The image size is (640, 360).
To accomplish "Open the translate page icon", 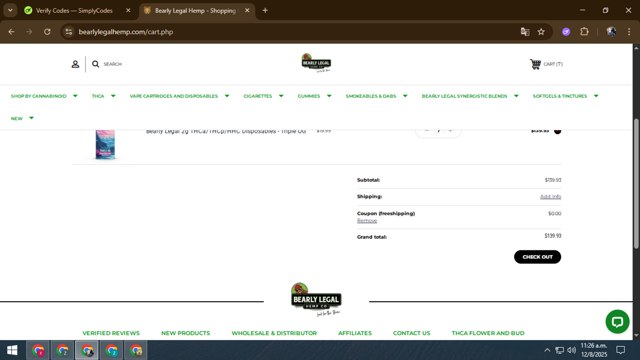I will (x=525, y=32).
